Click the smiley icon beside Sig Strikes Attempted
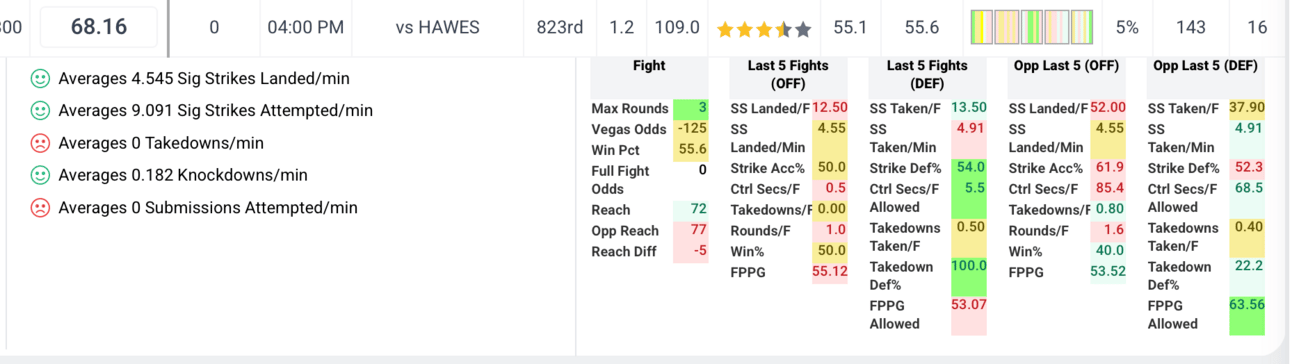The width and height of the screenshot is (1292, 364). [x=40, y=110]
